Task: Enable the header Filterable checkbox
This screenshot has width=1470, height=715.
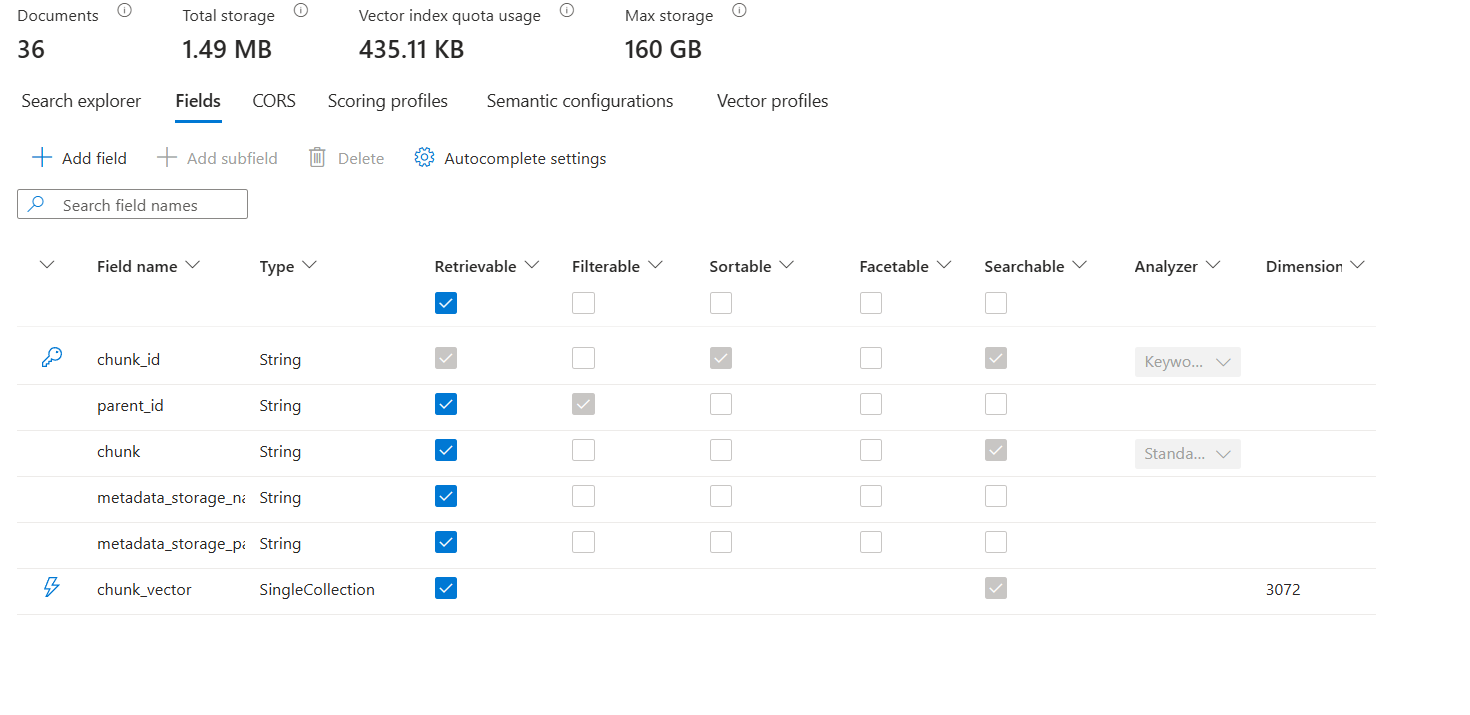Action: click(x=583, y=303)
